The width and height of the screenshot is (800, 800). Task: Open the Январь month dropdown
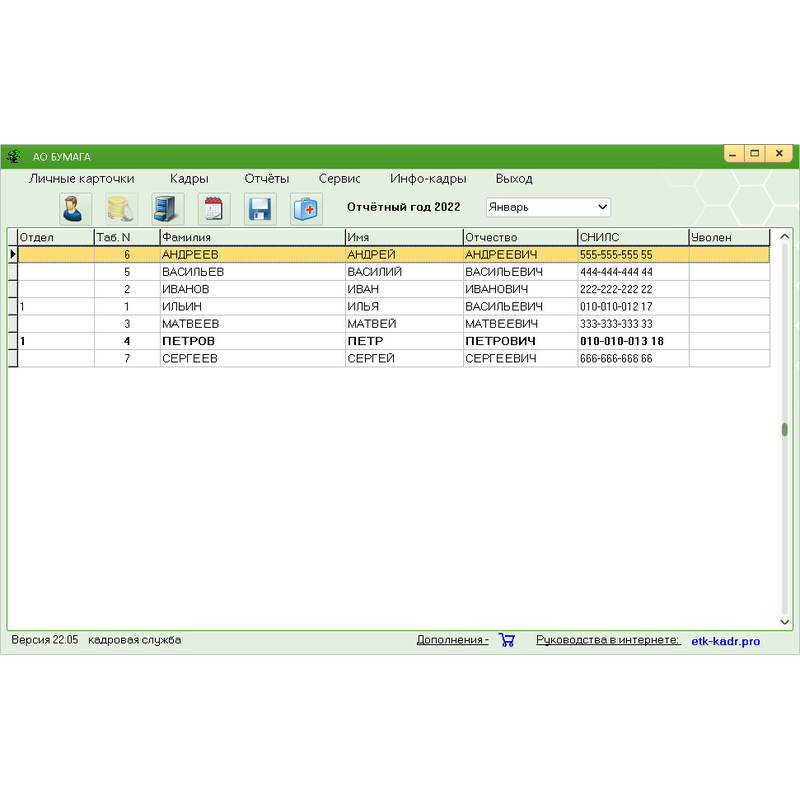point(548,207)
